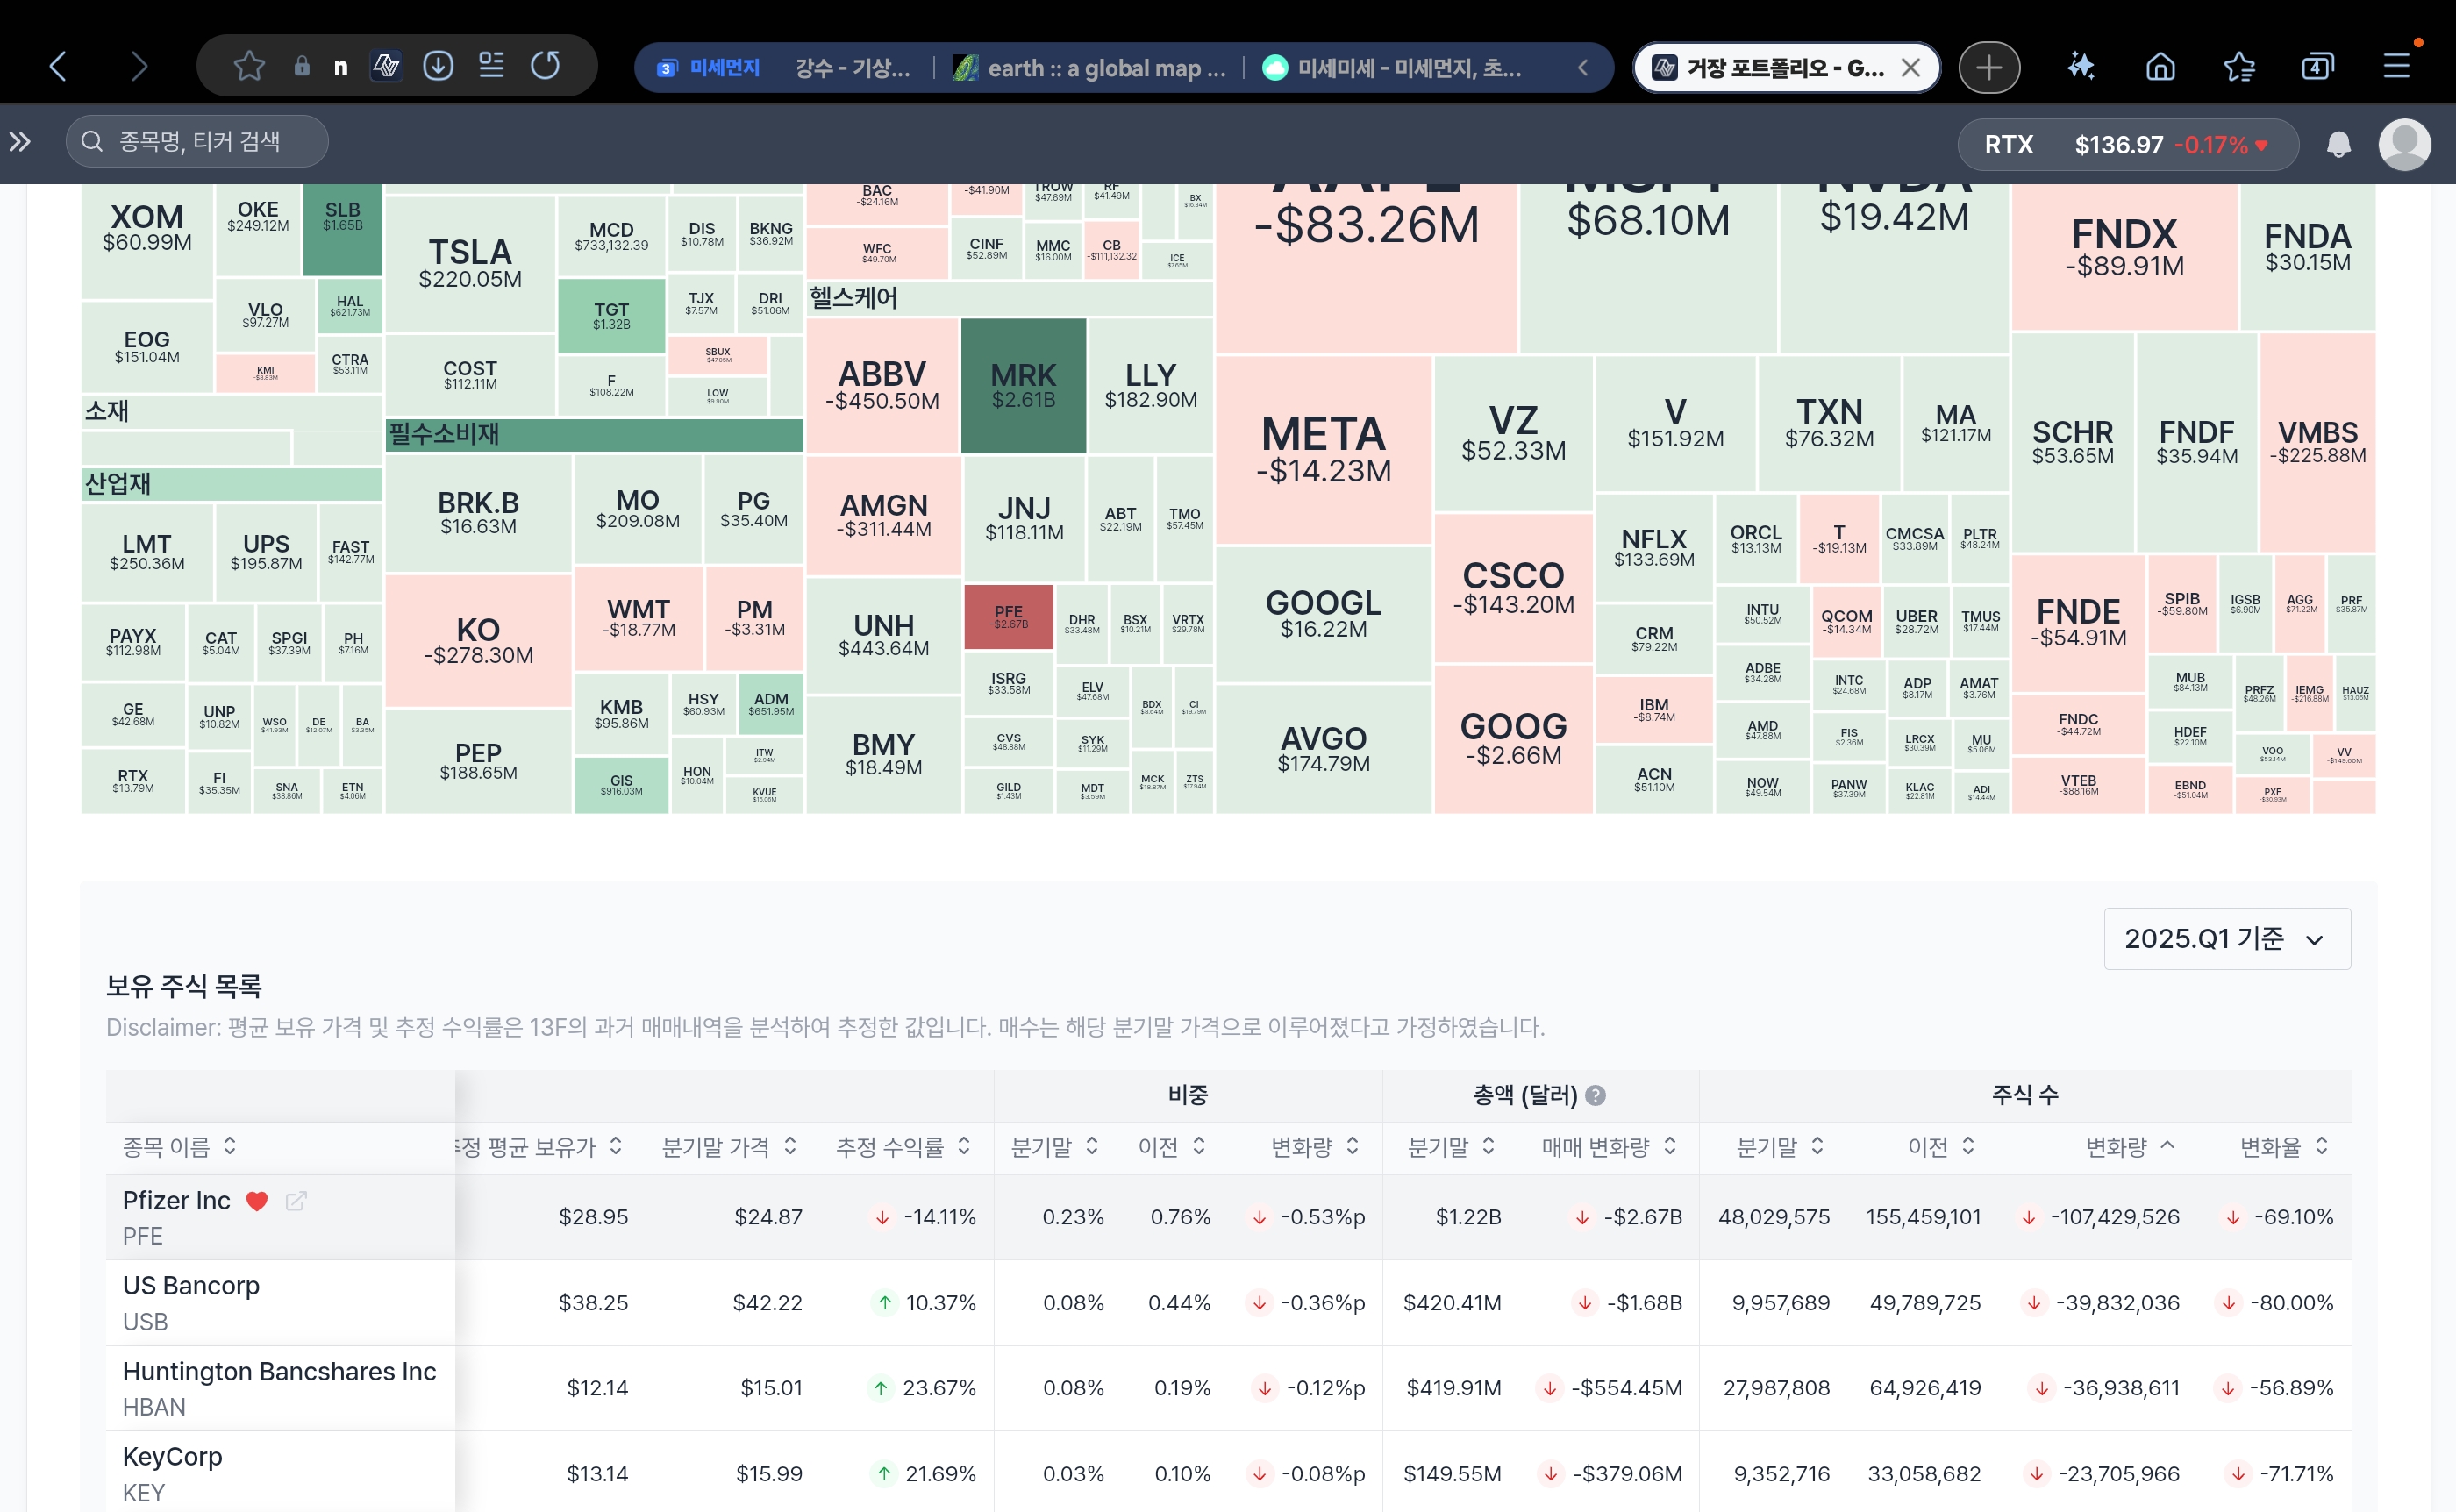Select the XOM treemap tile
2456x1512 pixels.
pos(147,241)
